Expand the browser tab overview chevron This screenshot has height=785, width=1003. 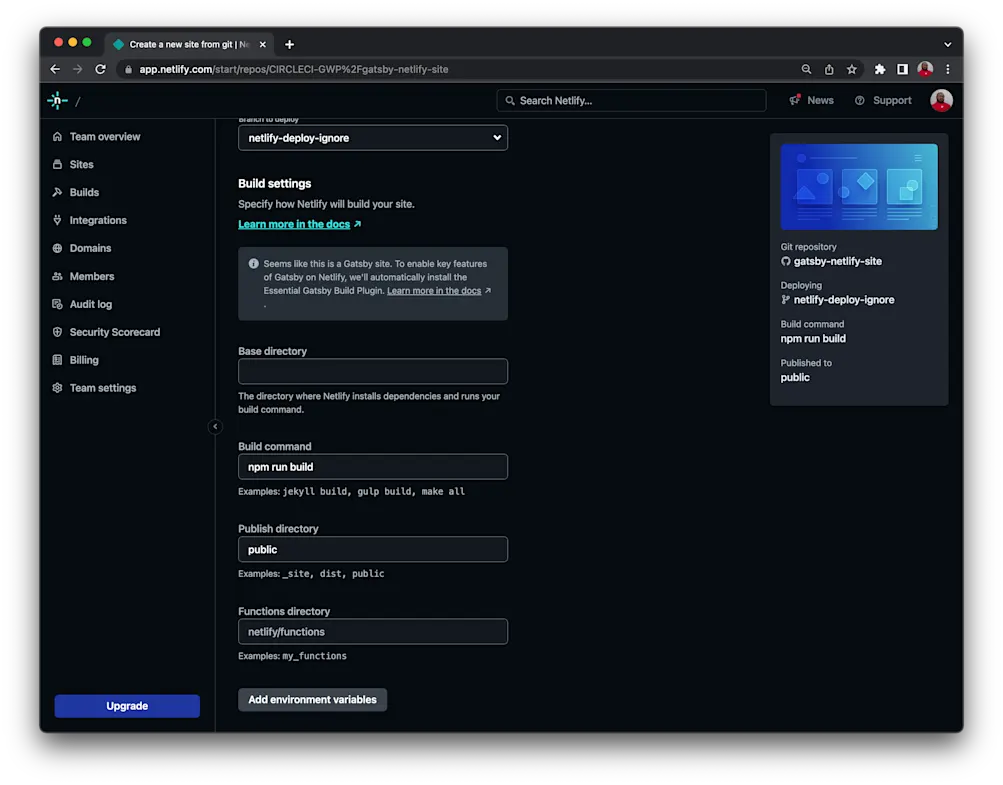[x=946, y=44]
